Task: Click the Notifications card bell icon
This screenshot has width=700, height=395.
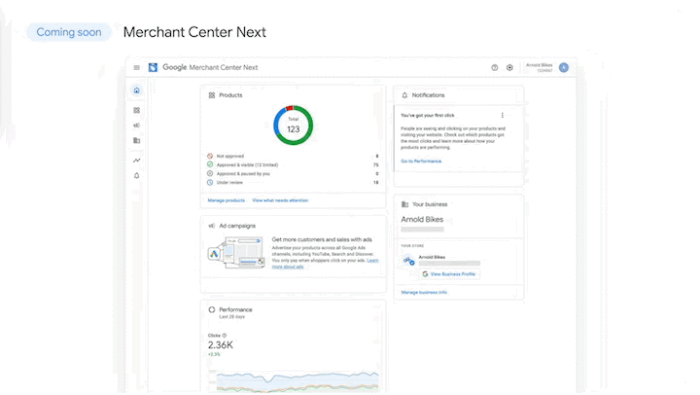Action: [x=404, y=95]
